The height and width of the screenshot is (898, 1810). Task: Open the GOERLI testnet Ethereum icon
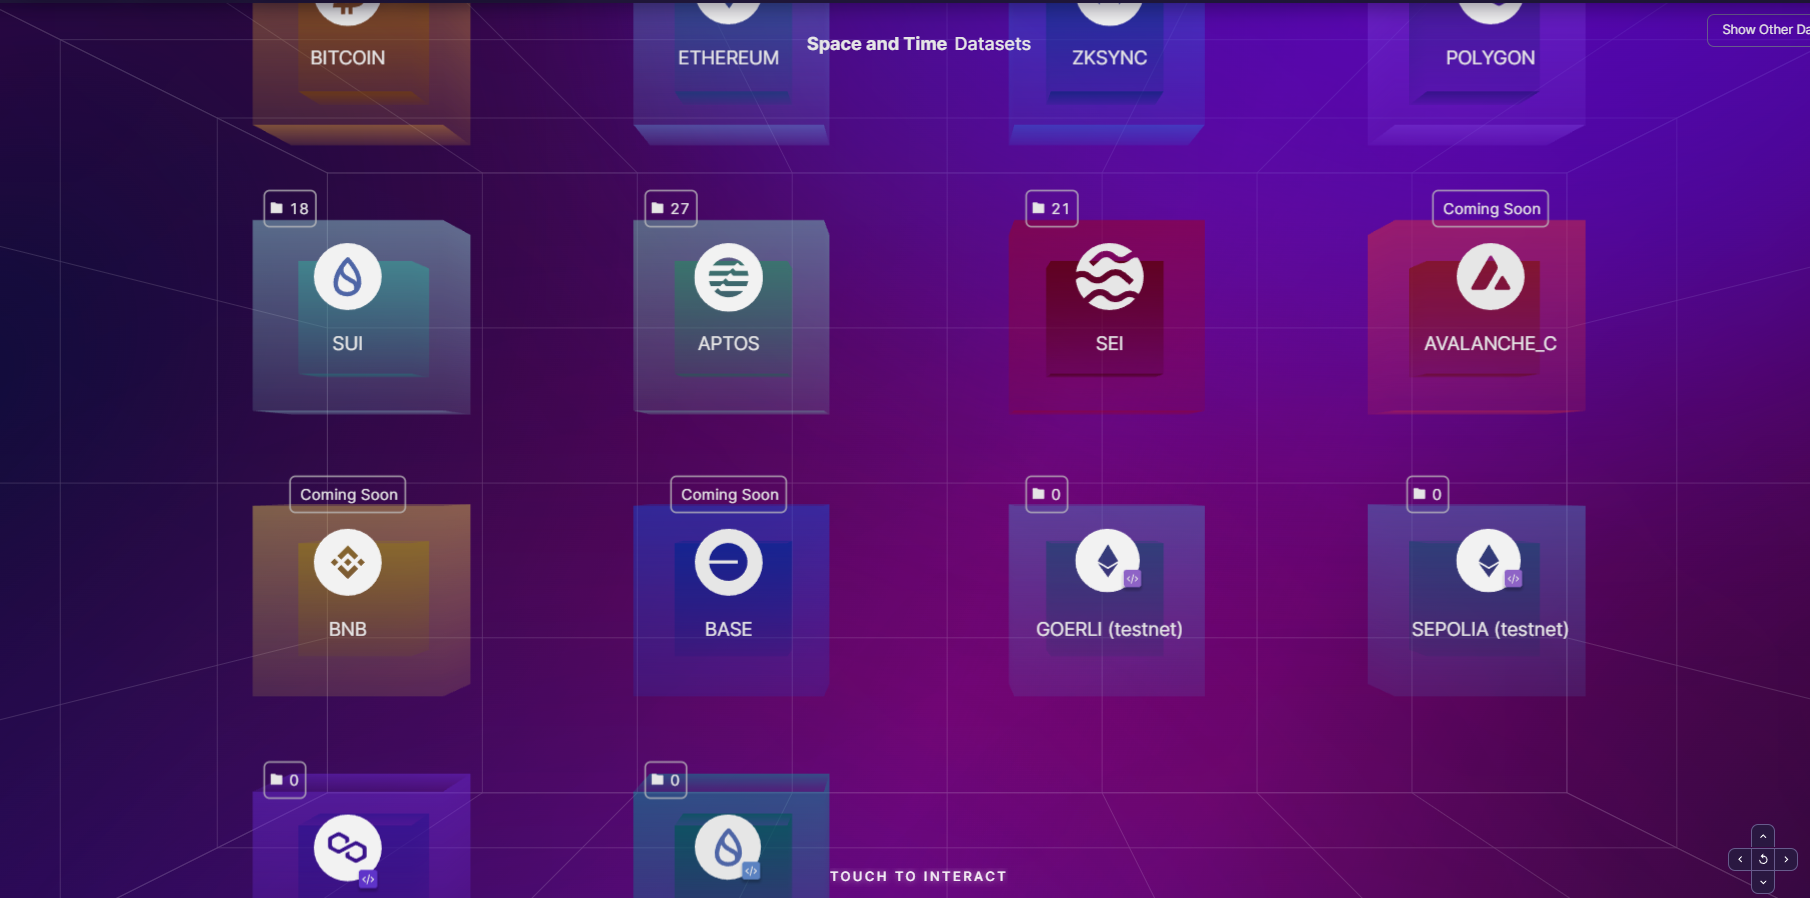(x=1108, y=561)
